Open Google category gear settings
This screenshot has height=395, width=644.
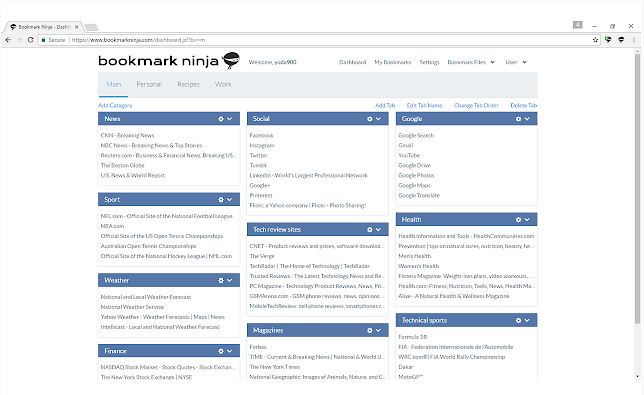tap(518, 119)
